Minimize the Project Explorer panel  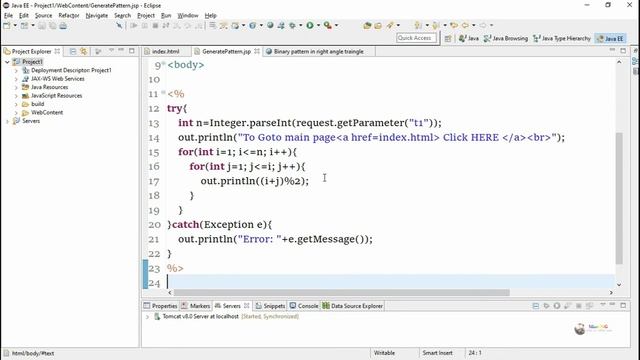click(x=121, y=51)
